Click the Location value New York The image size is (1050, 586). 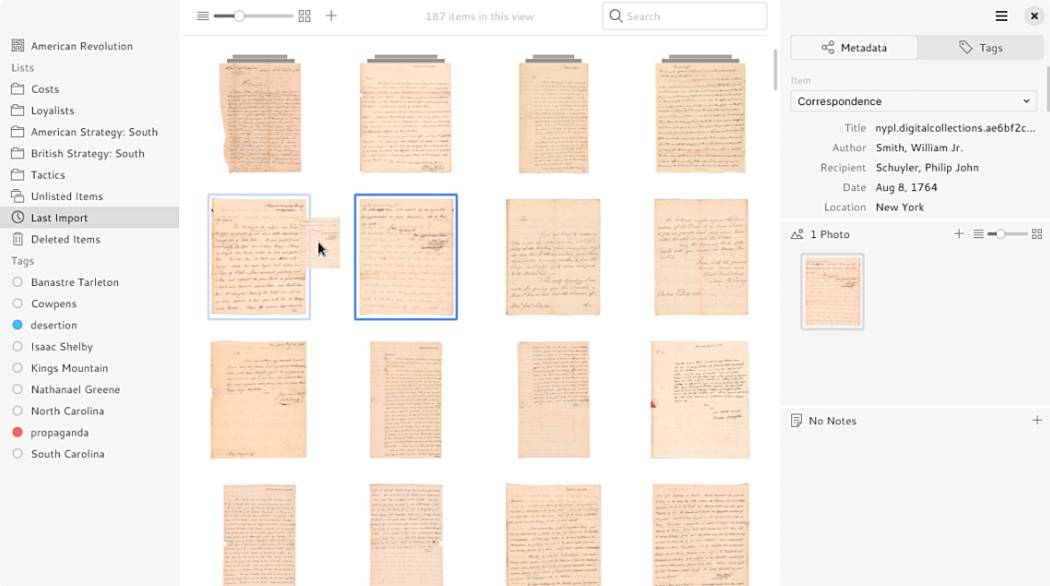click(x=899, y=207)
